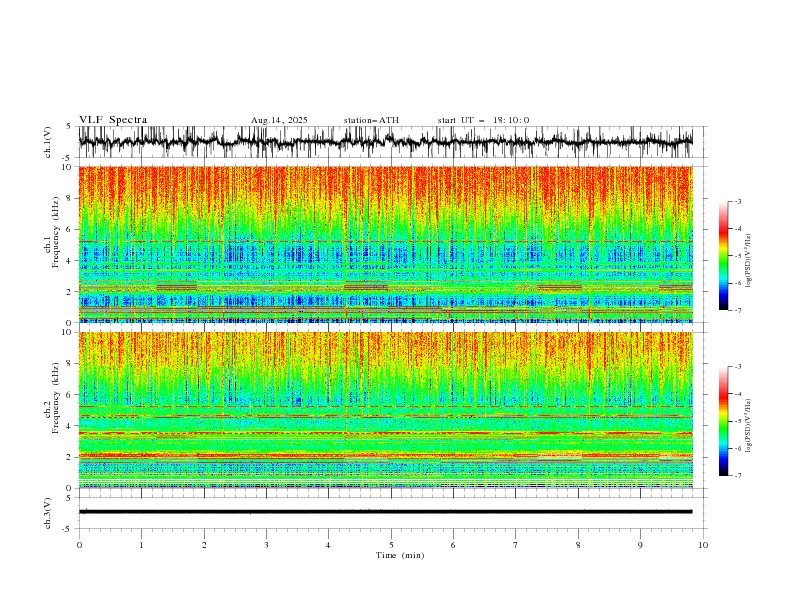
Task: Click the "-3" label on ch.1 color bar
Action: 738,201
